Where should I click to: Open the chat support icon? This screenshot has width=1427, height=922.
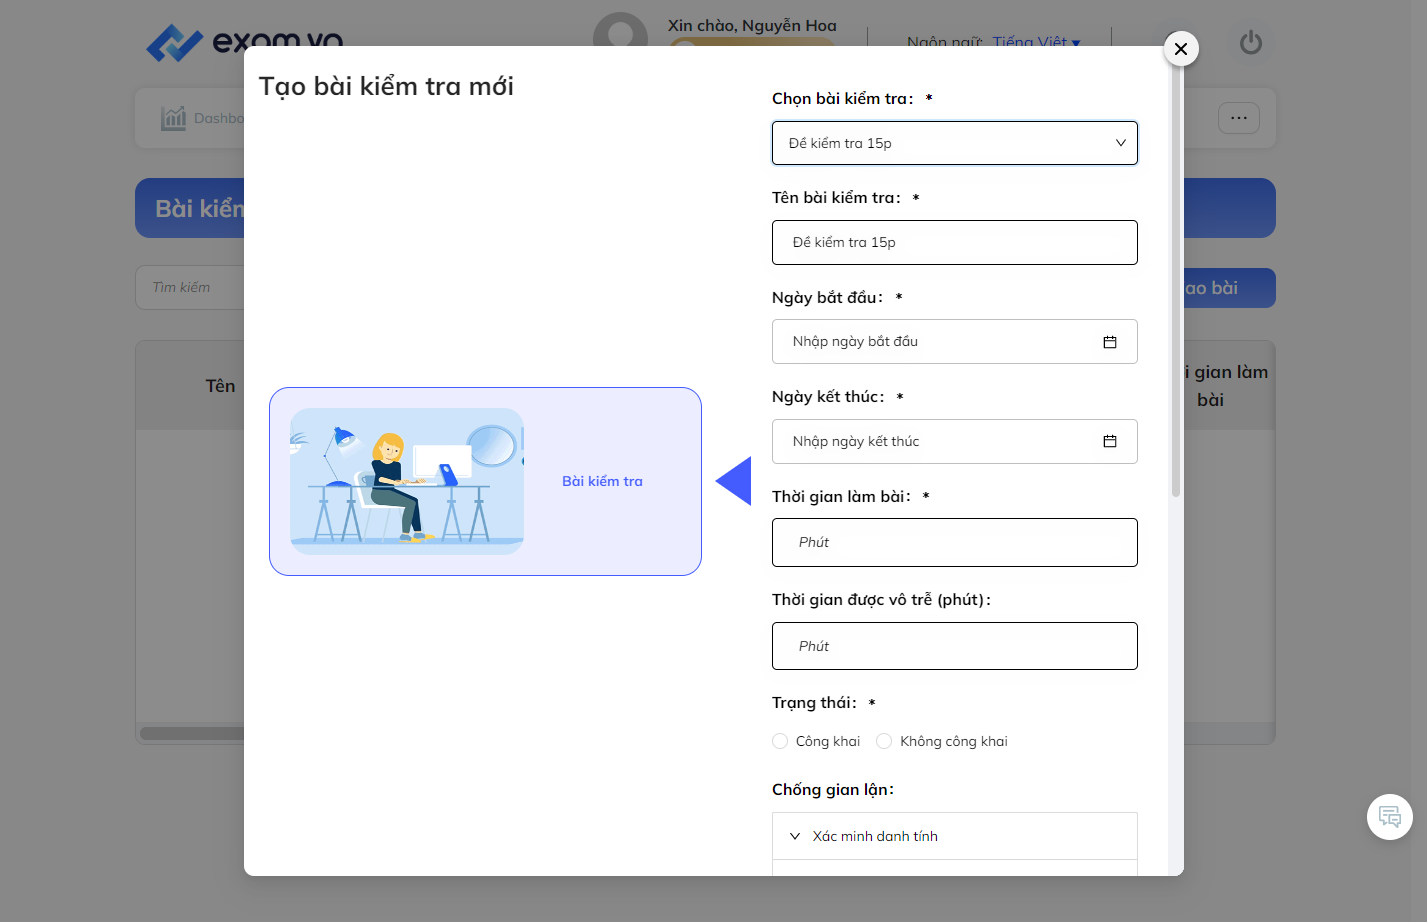(1390, 817)
